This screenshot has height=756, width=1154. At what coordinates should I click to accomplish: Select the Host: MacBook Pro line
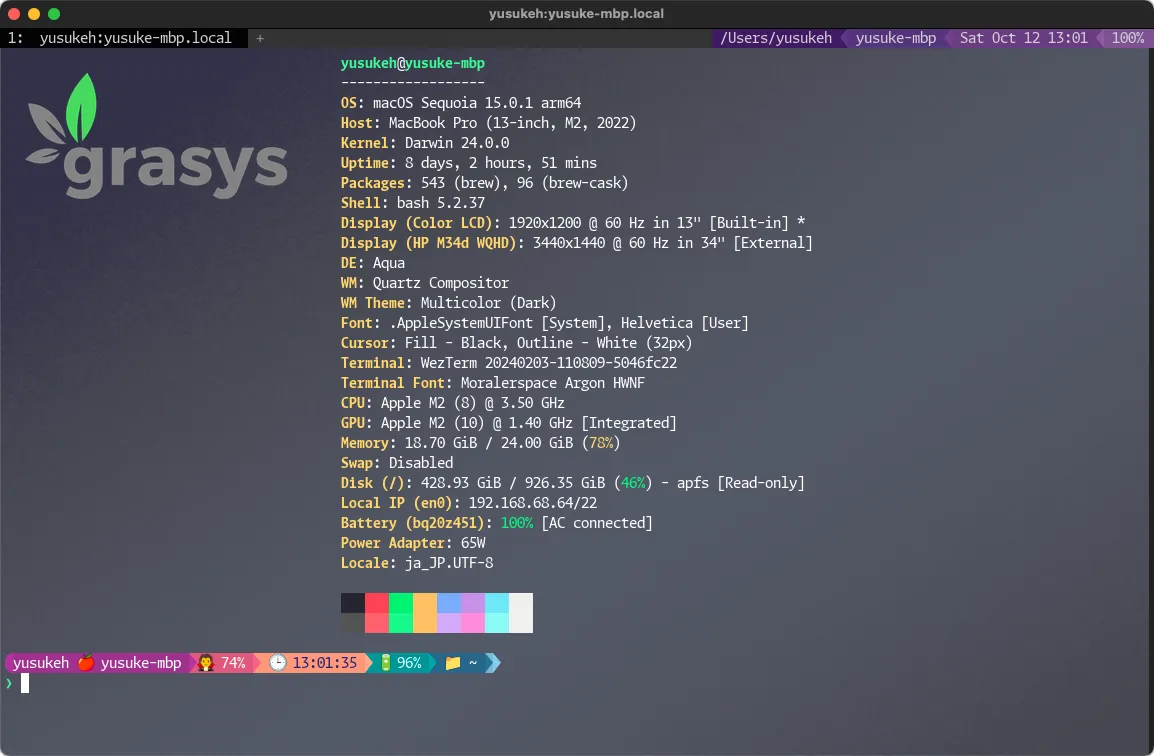pyautogui.click(x=488, y=123)
